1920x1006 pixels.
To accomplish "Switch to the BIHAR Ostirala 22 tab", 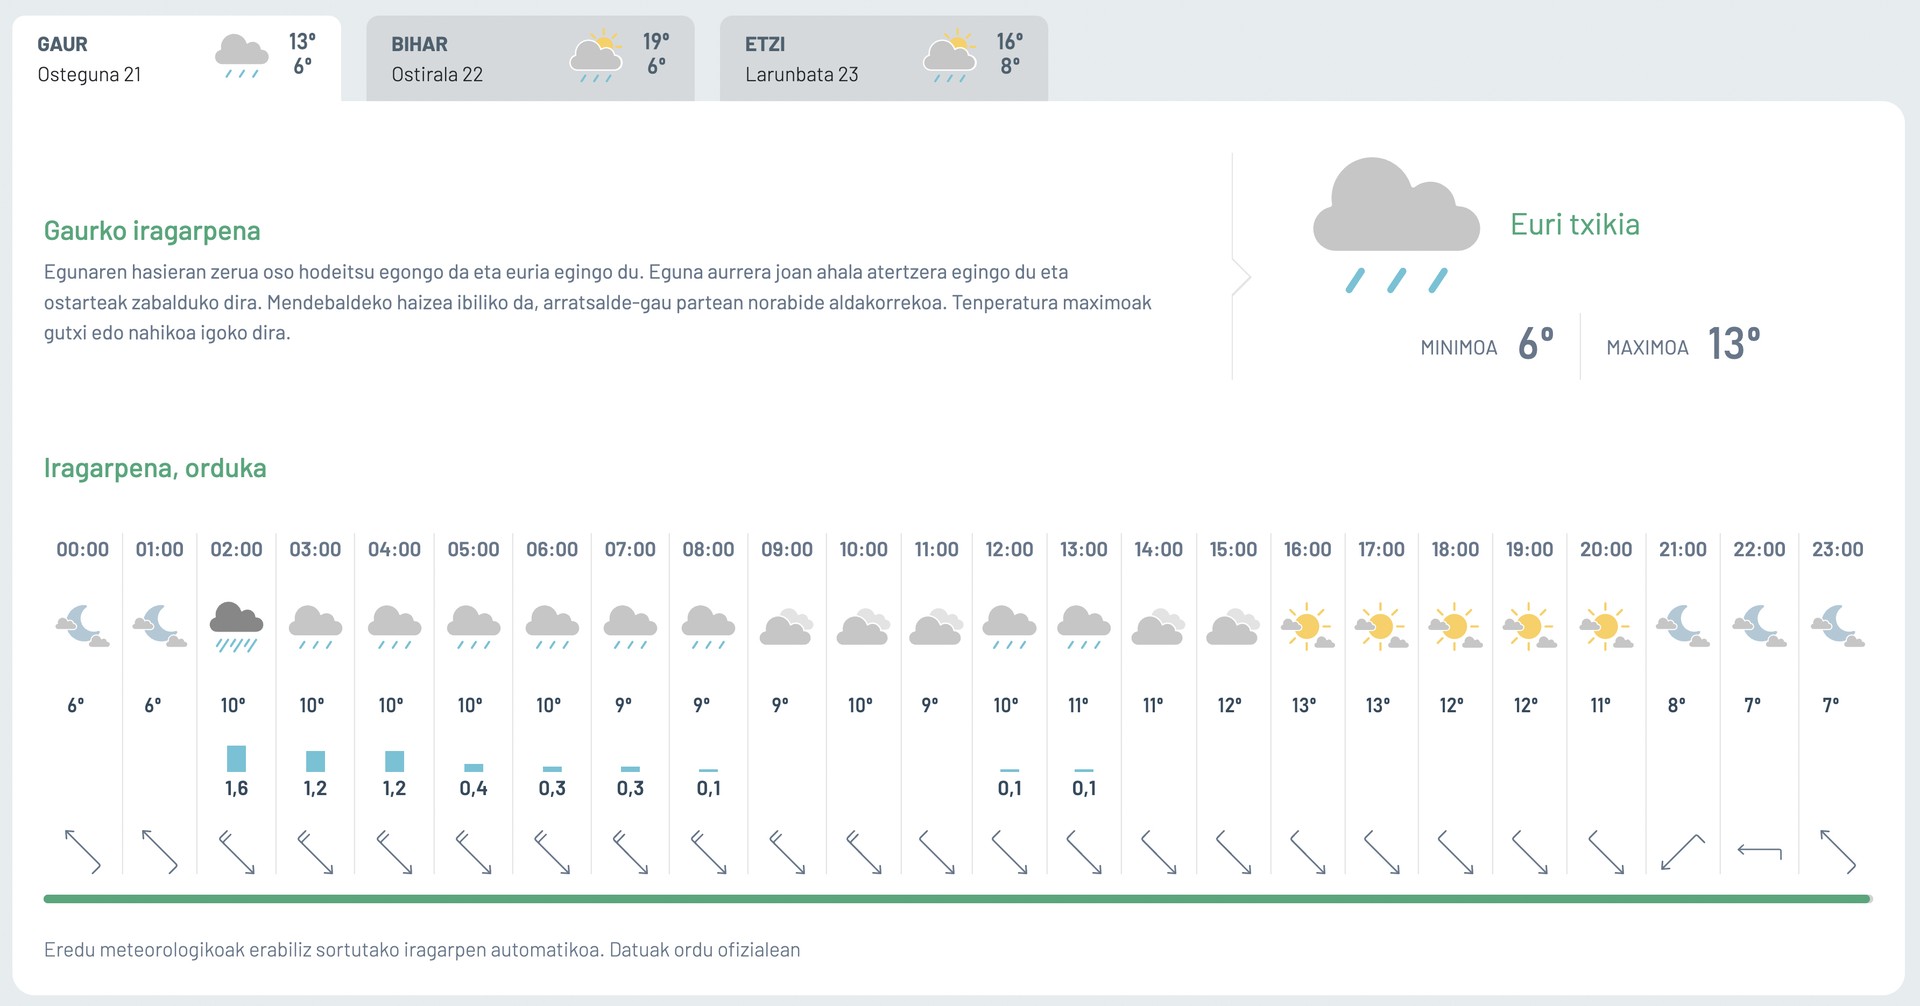I will point(530,58).
